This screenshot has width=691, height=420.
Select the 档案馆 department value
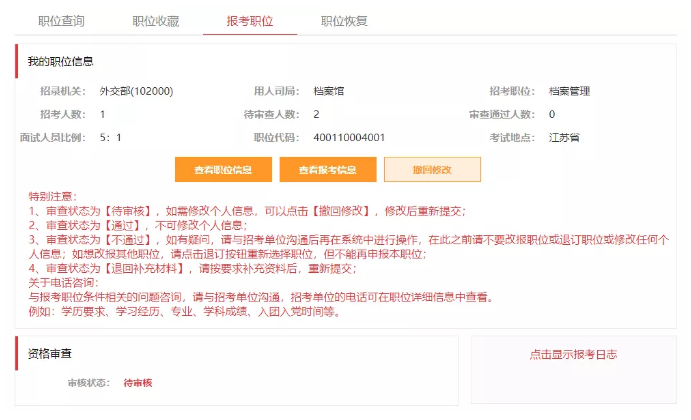tap(329, 92)
